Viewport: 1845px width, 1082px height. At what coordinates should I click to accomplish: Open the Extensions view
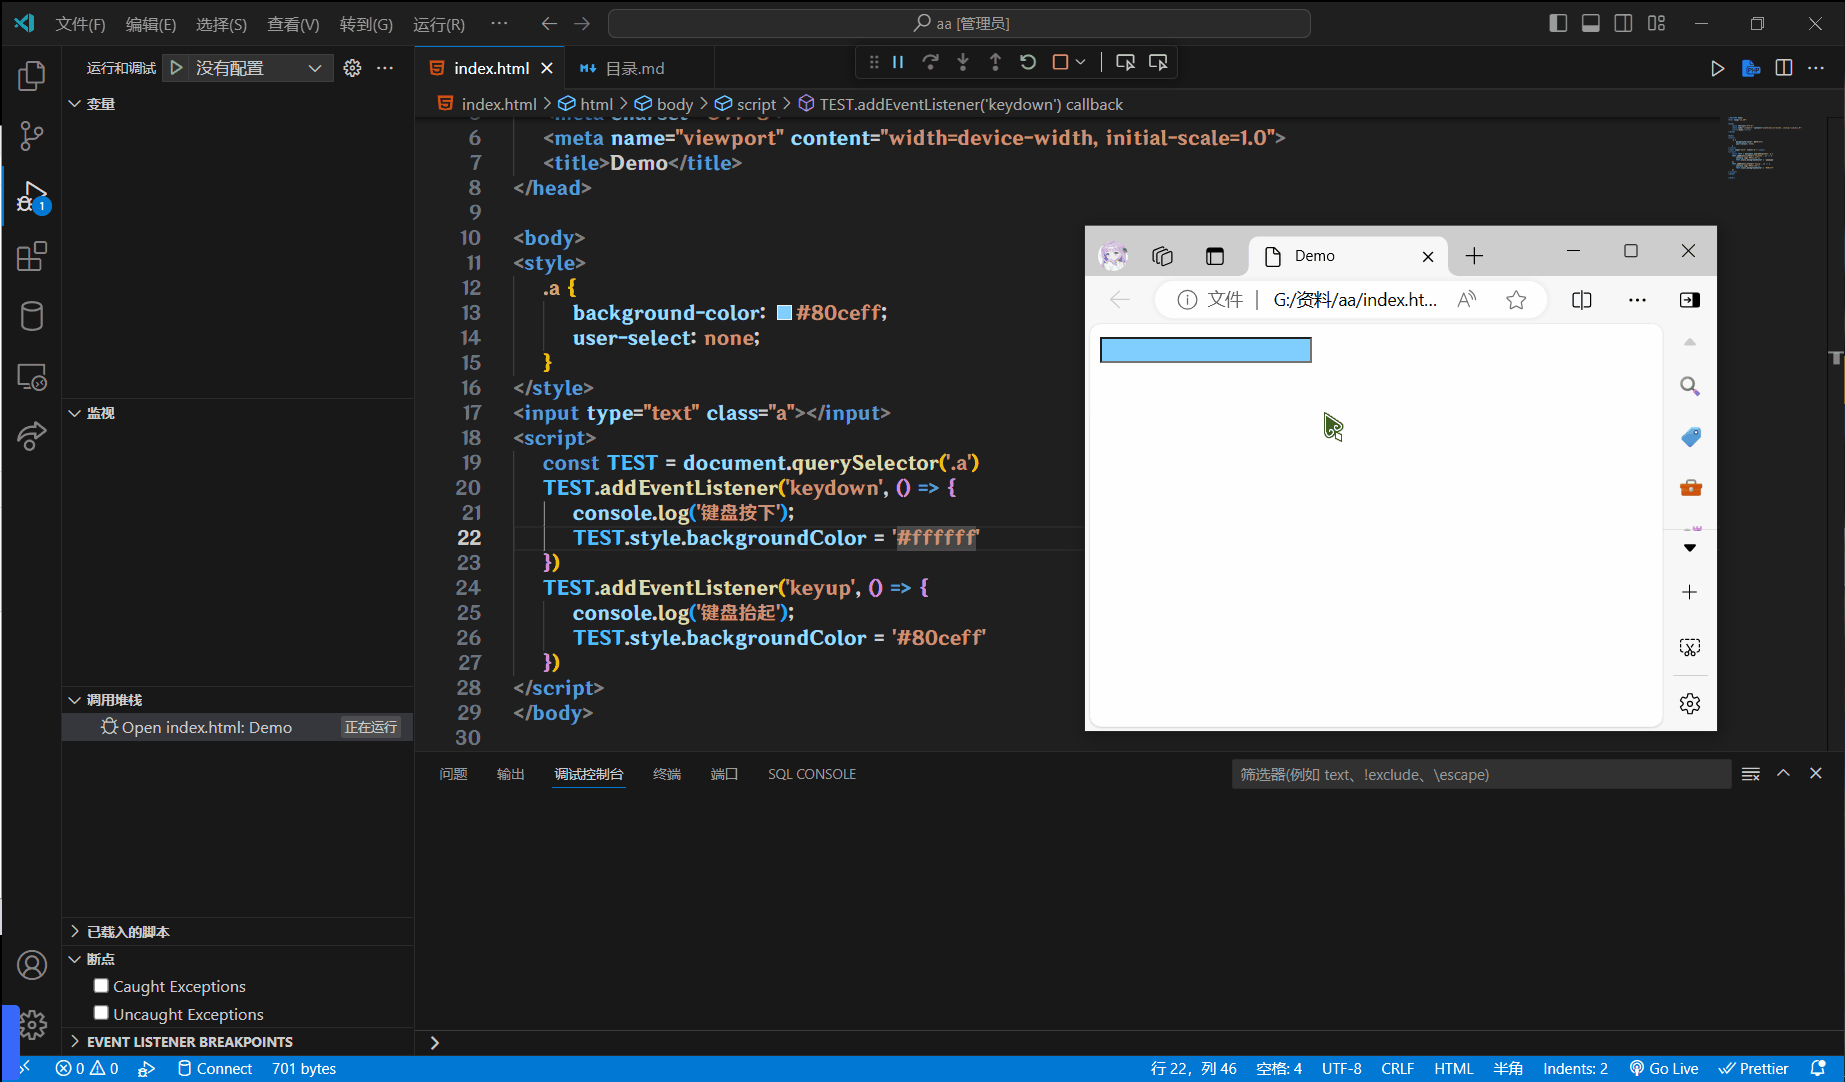coord(32,257)
